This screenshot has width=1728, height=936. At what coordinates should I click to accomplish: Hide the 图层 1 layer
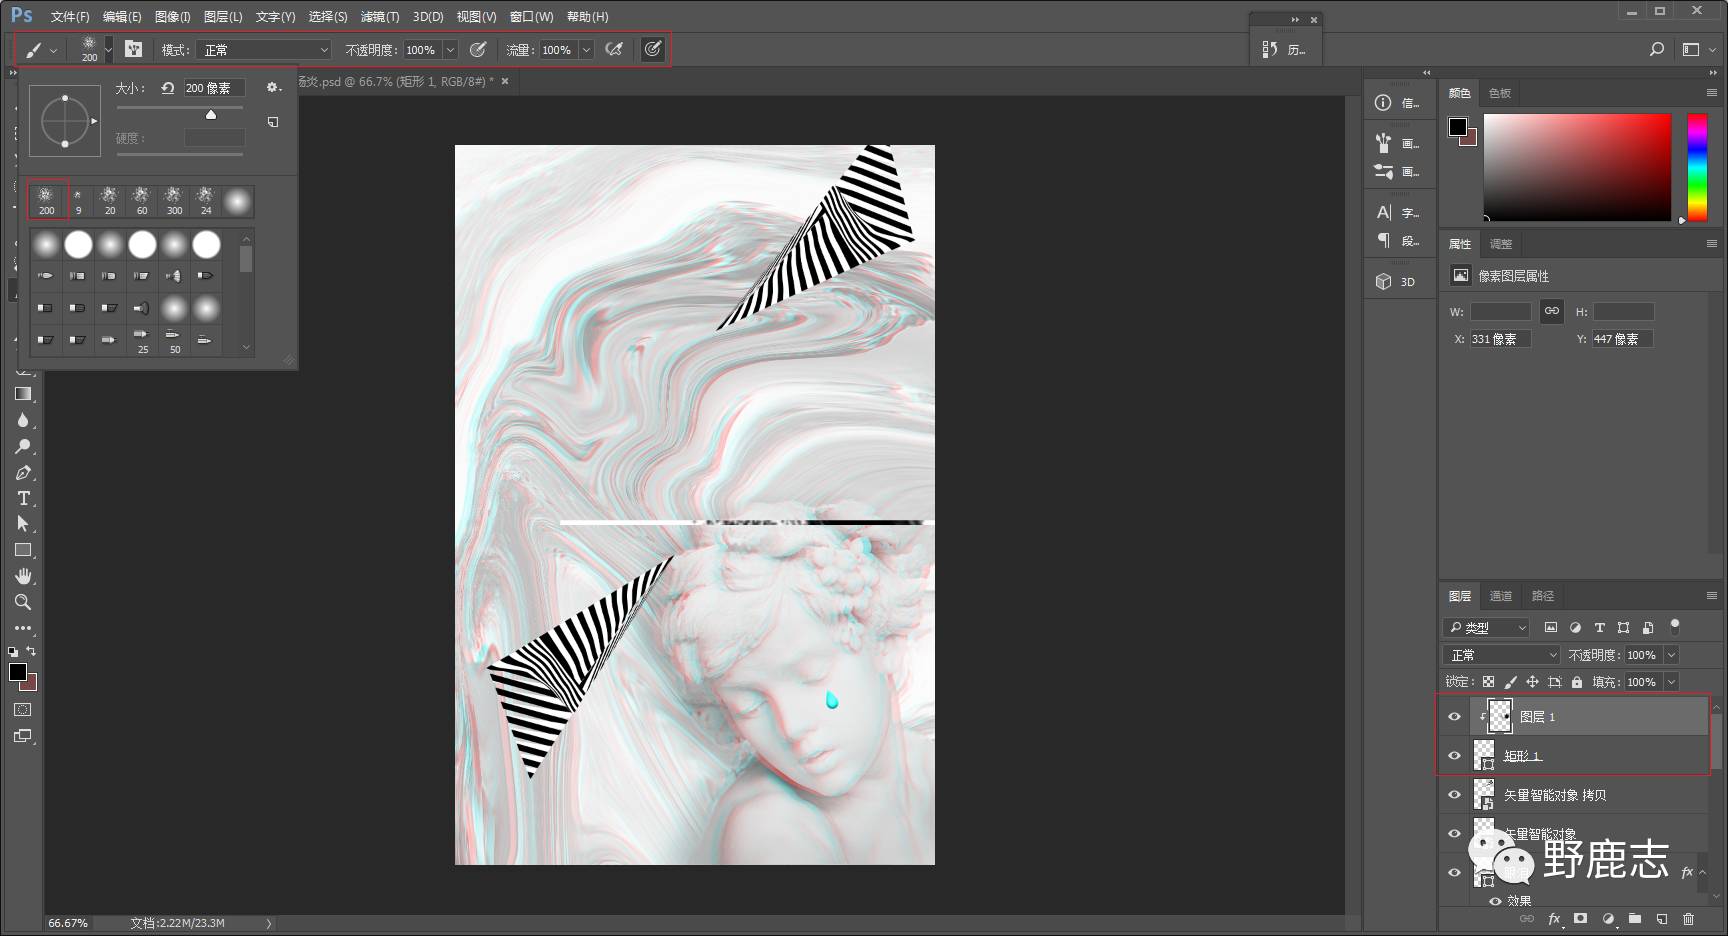click(1455, 716)
